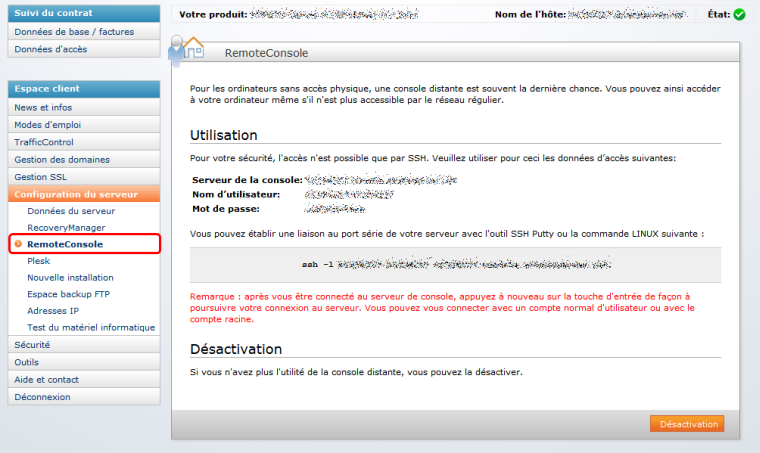Click the Serveur de la console label

tap(247, 180)
